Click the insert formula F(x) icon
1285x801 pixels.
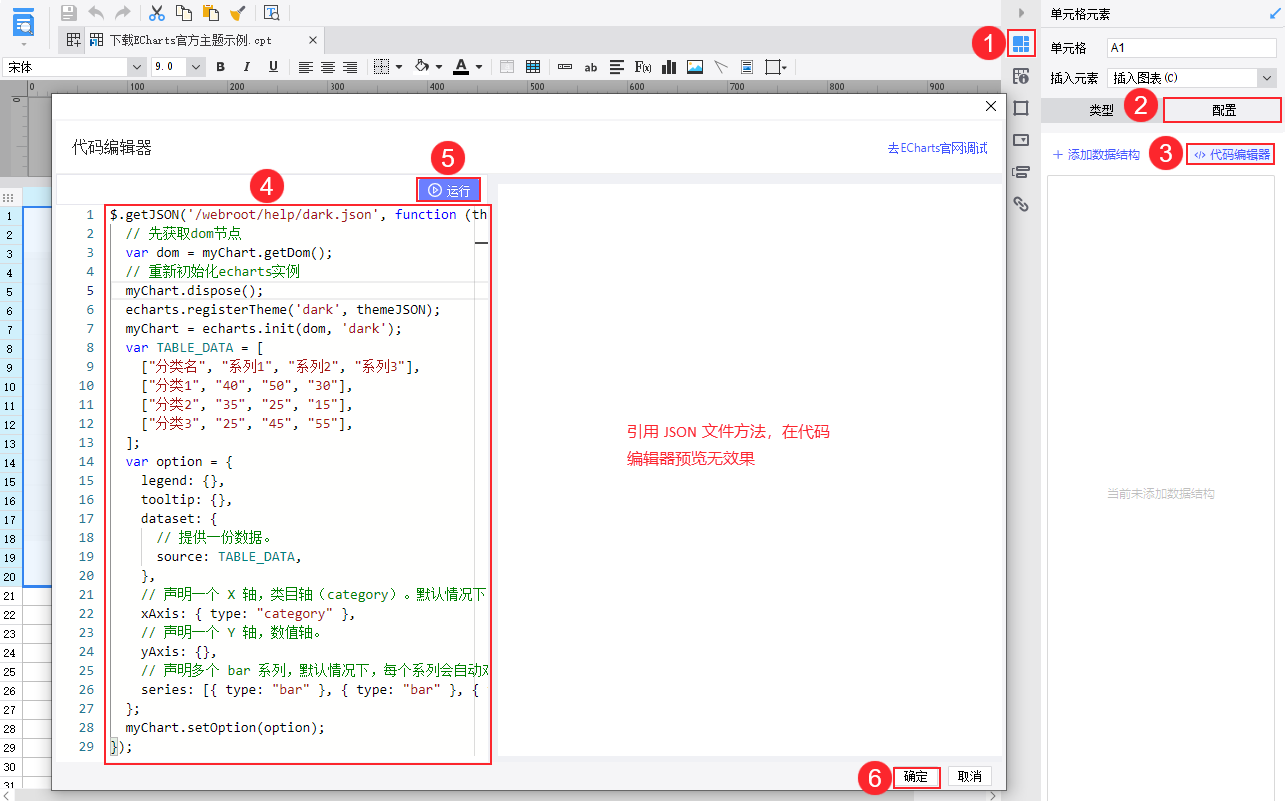click(643, 67)
